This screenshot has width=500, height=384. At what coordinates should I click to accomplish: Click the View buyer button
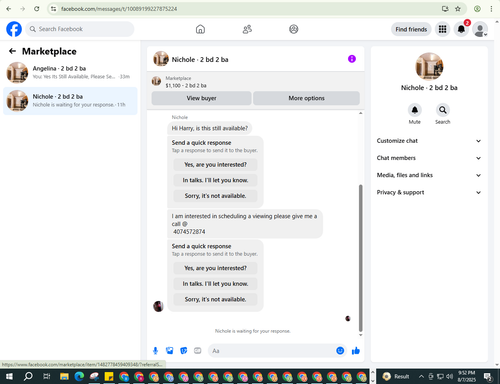click(x=201, y=98)
